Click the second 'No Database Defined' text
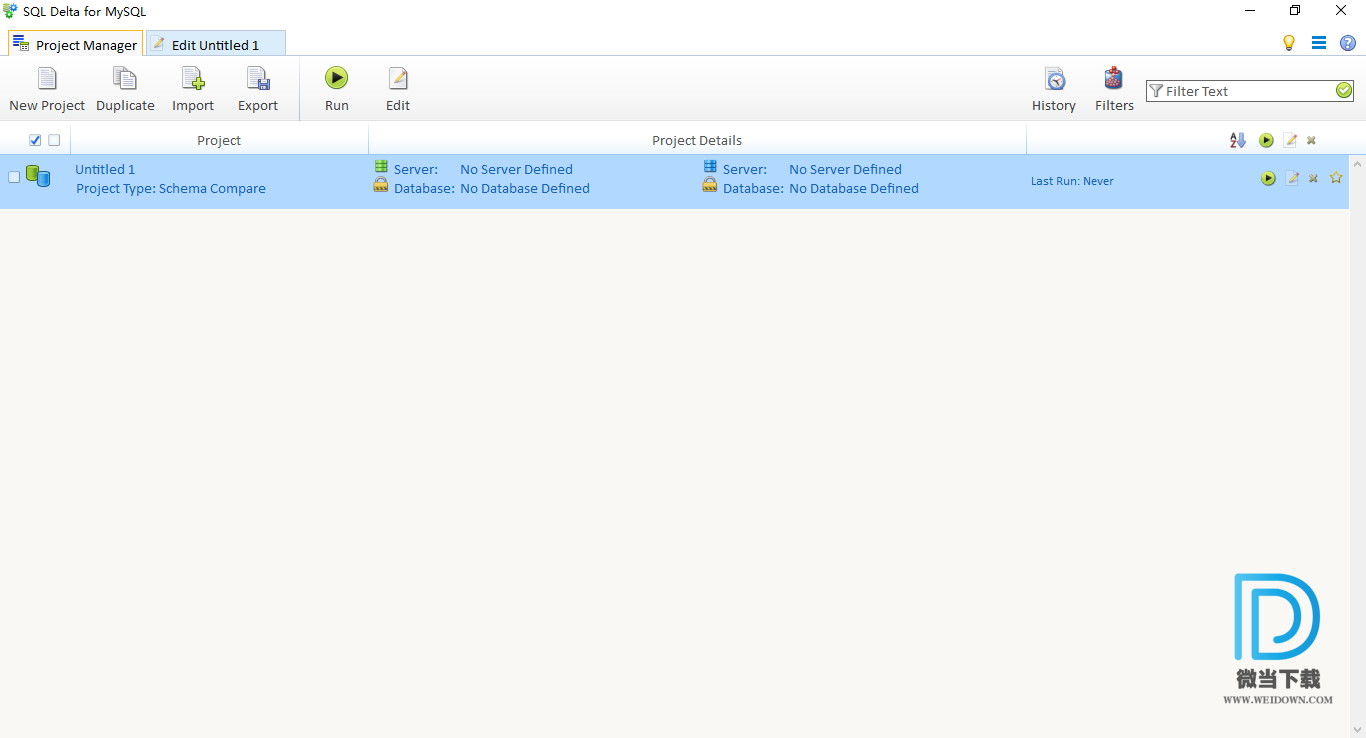Image resolution: width=1366 pixels, height=738 pixels. [854, 188]
